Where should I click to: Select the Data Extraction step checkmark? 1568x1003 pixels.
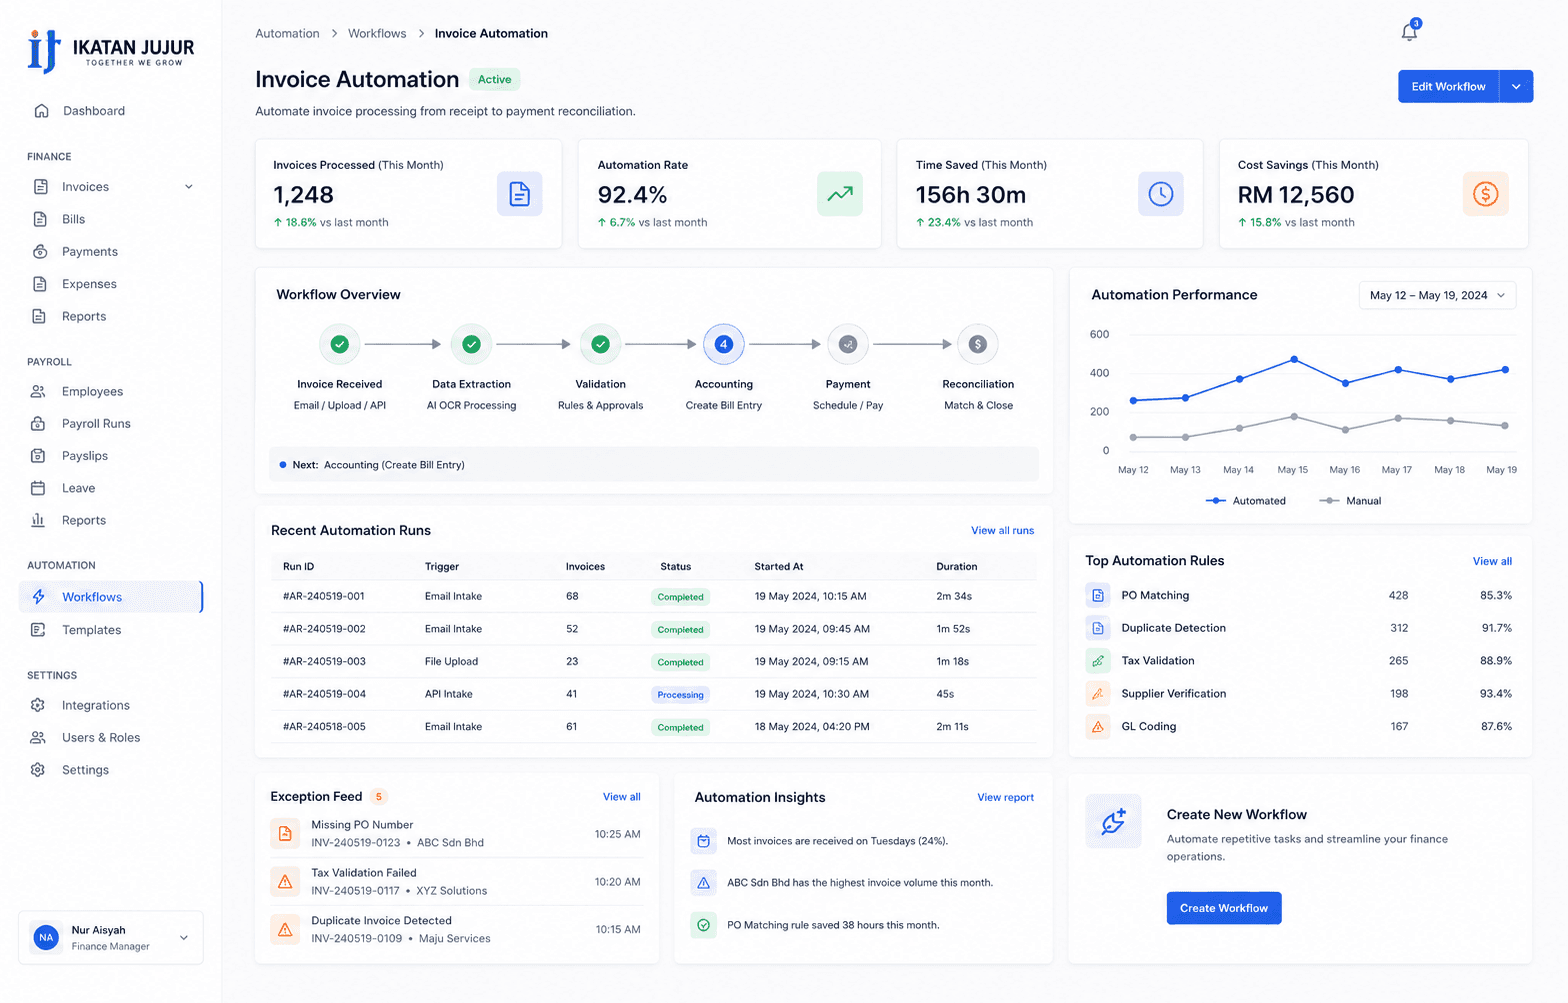pos(472,344)
